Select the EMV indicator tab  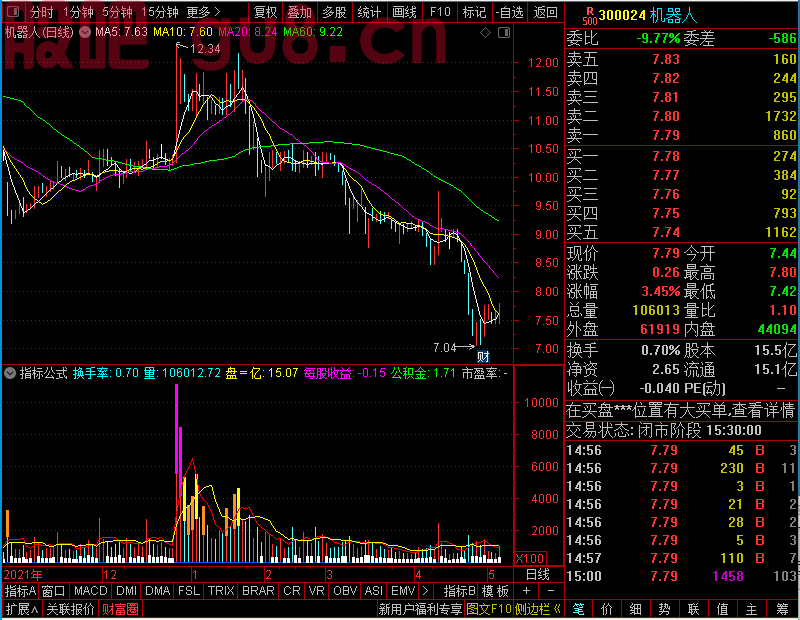tap(403, 590)
